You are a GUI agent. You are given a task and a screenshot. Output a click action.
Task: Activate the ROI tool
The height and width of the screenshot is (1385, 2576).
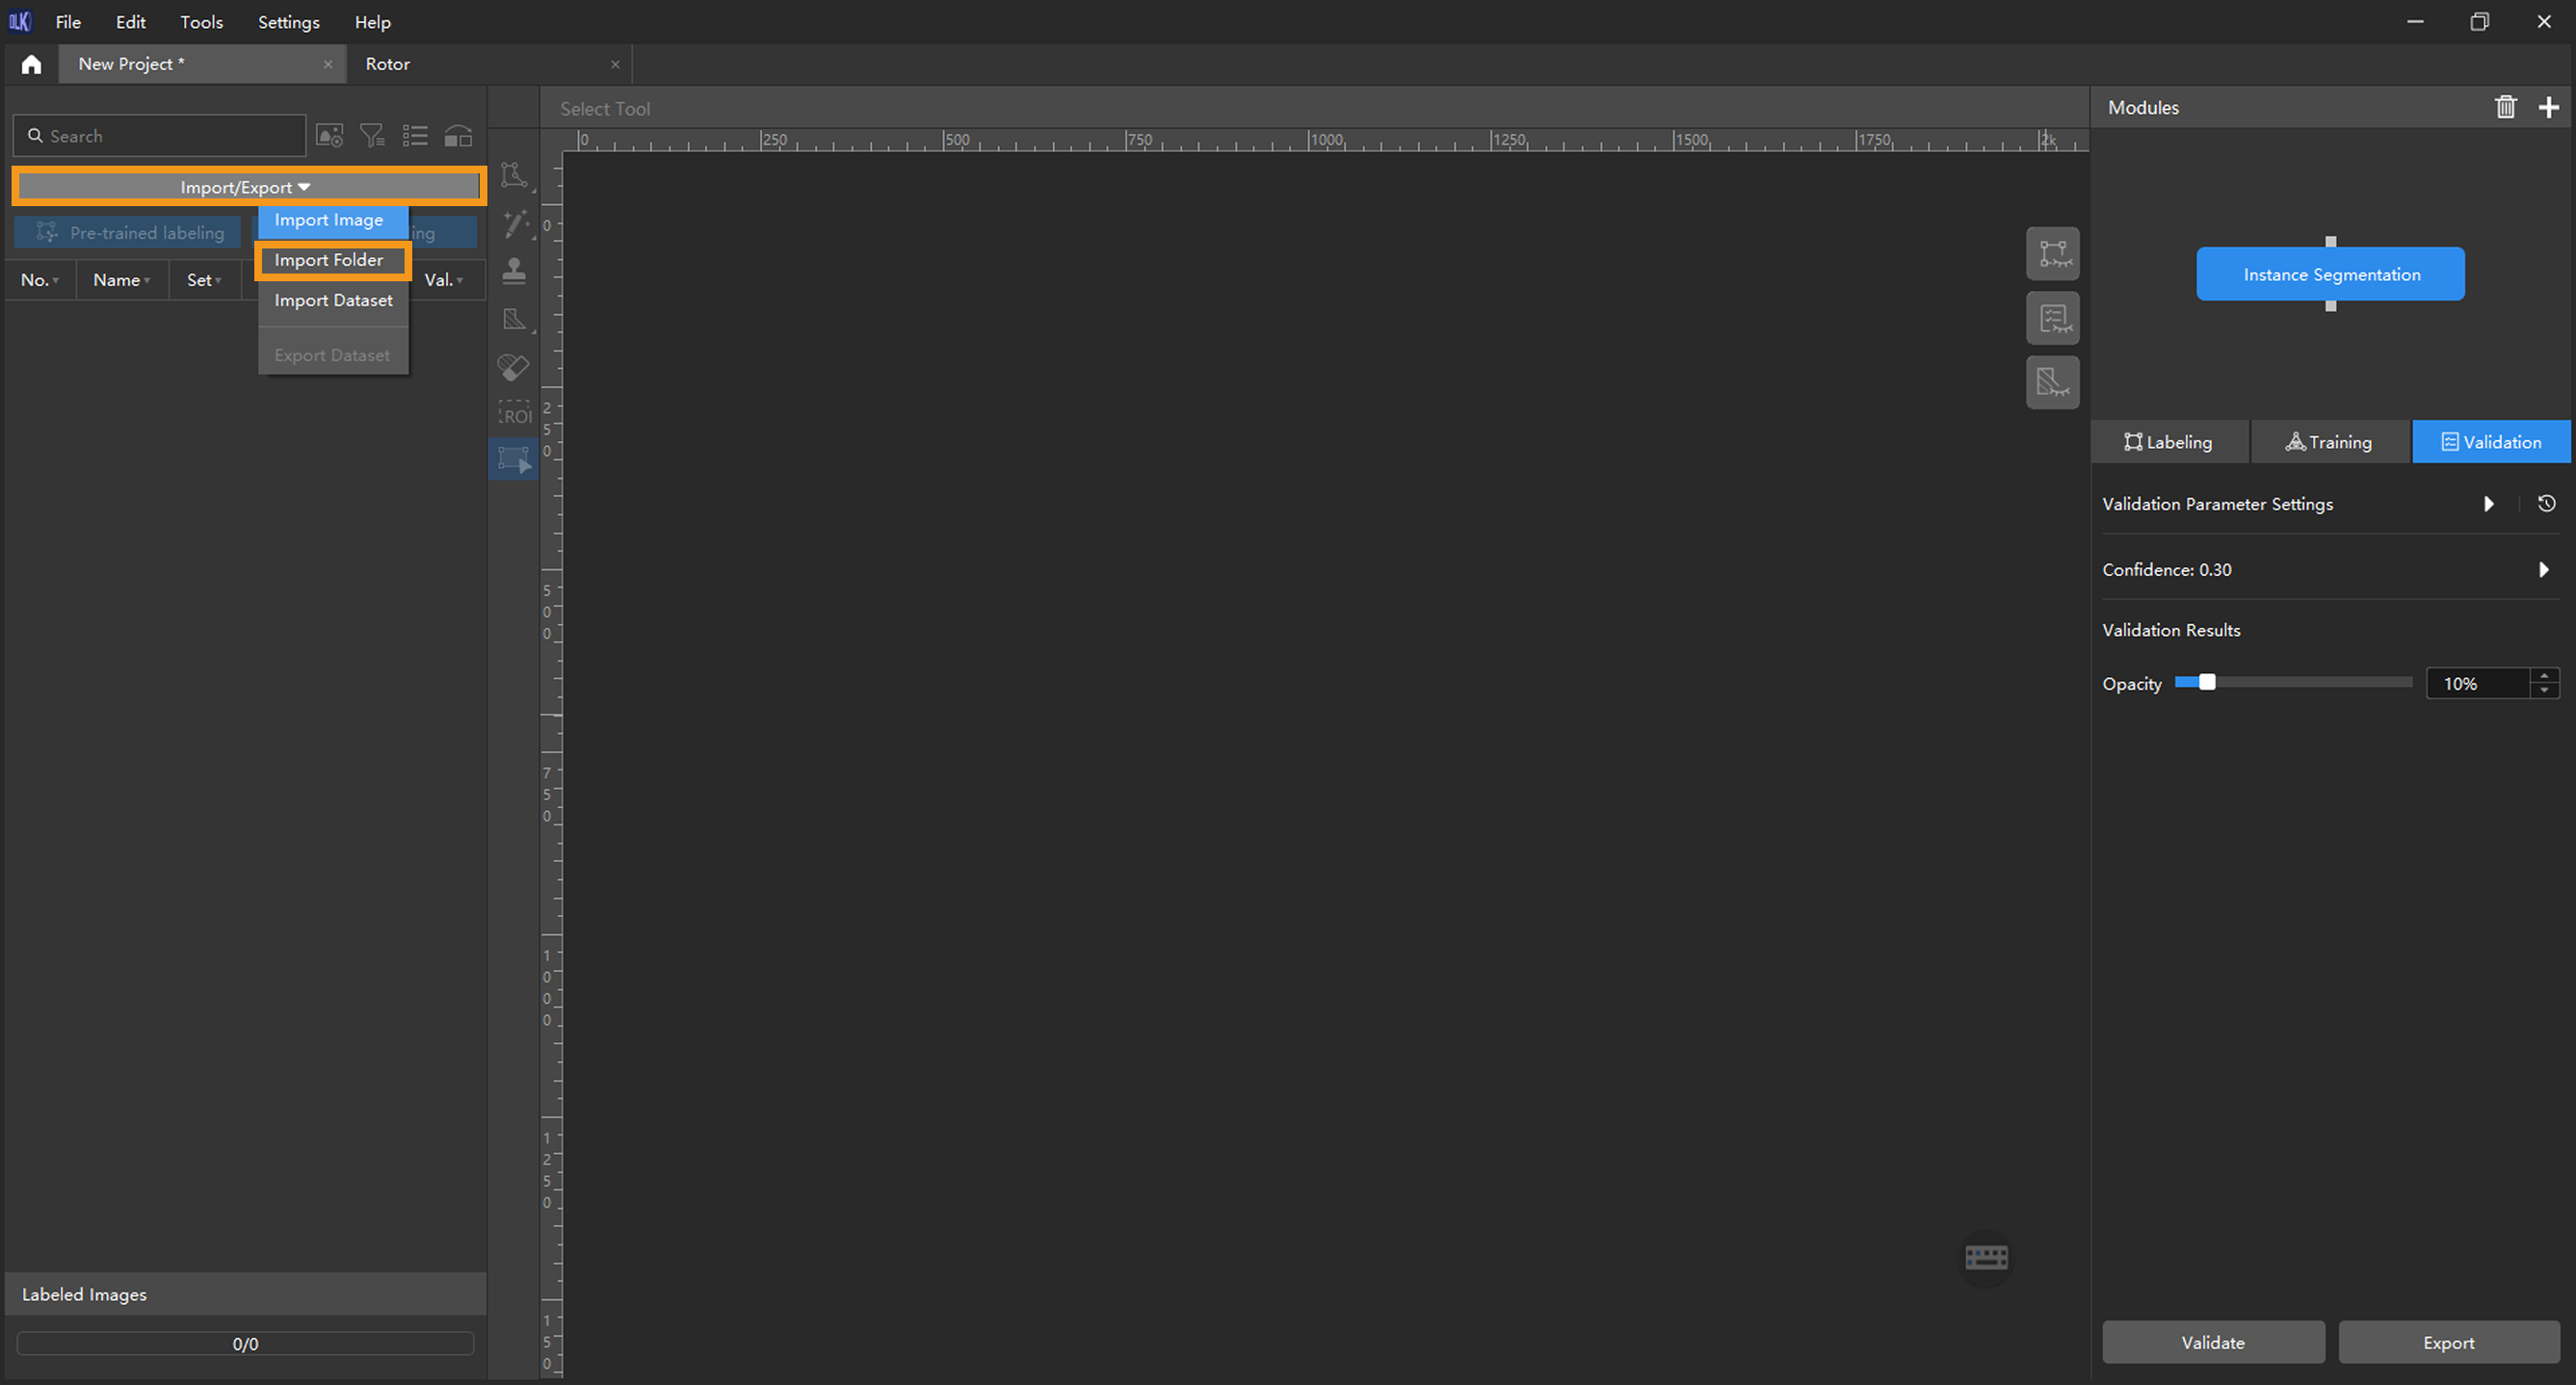(514, 414)
